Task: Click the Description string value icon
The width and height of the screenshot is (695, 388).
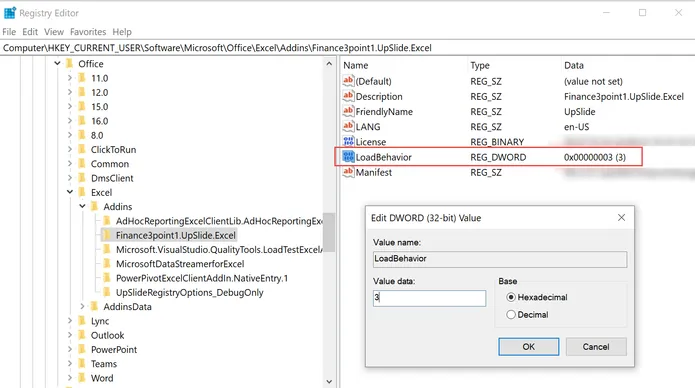Action: 348,96
